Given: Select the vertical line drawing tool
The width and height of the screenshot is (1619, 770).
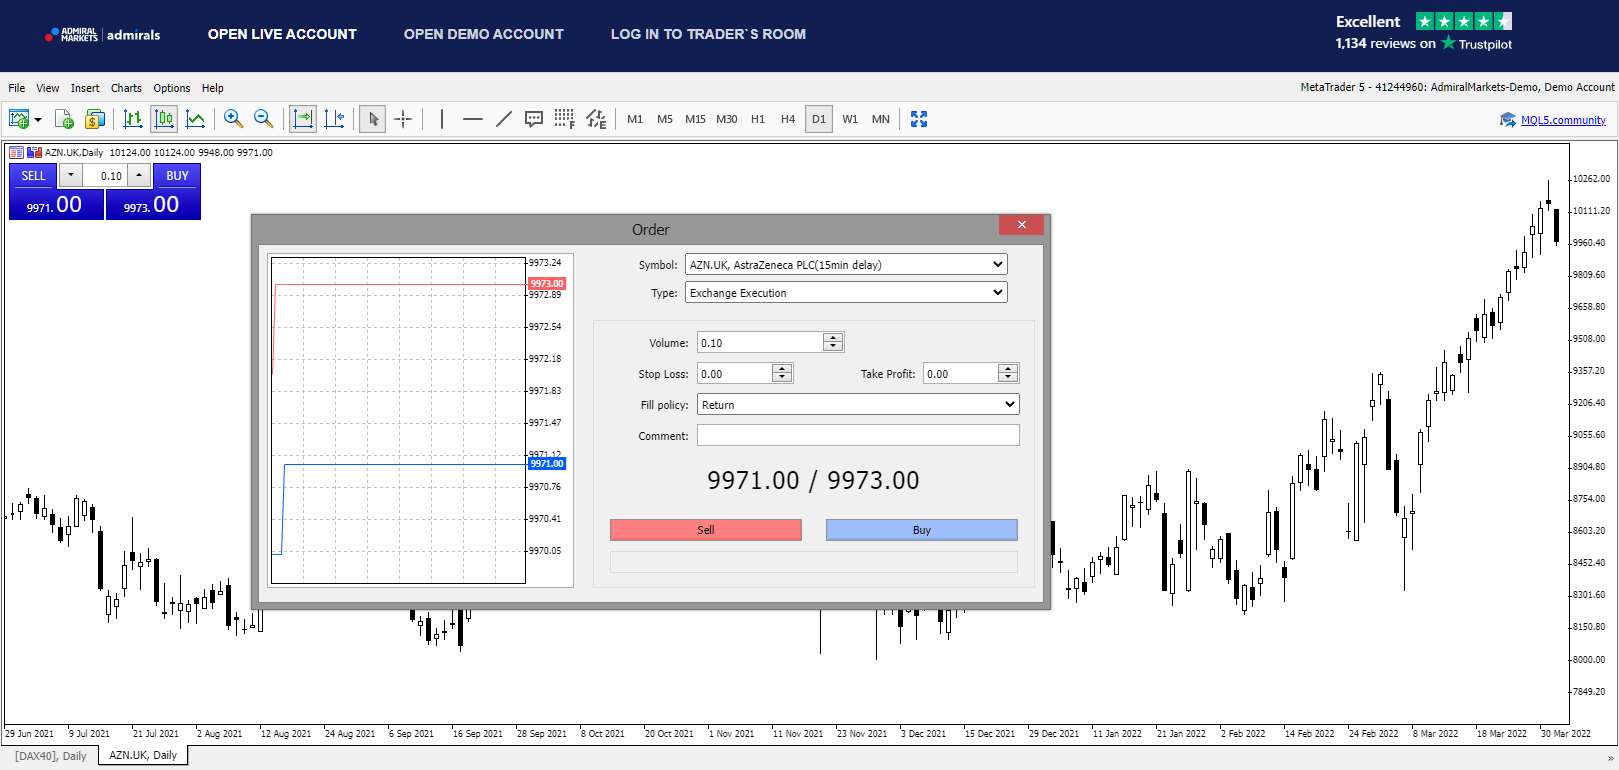Looking at the screenshot, I should point(442,119).
